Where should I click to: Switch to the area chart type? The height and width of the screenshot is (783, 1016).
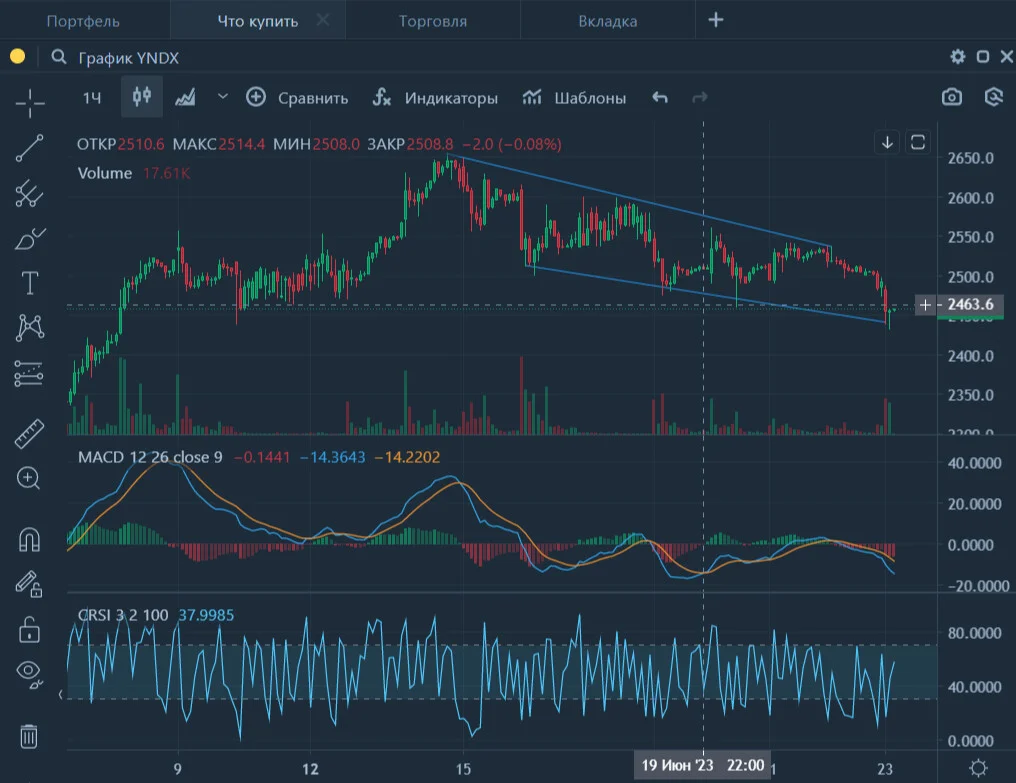tap(185, 98)
